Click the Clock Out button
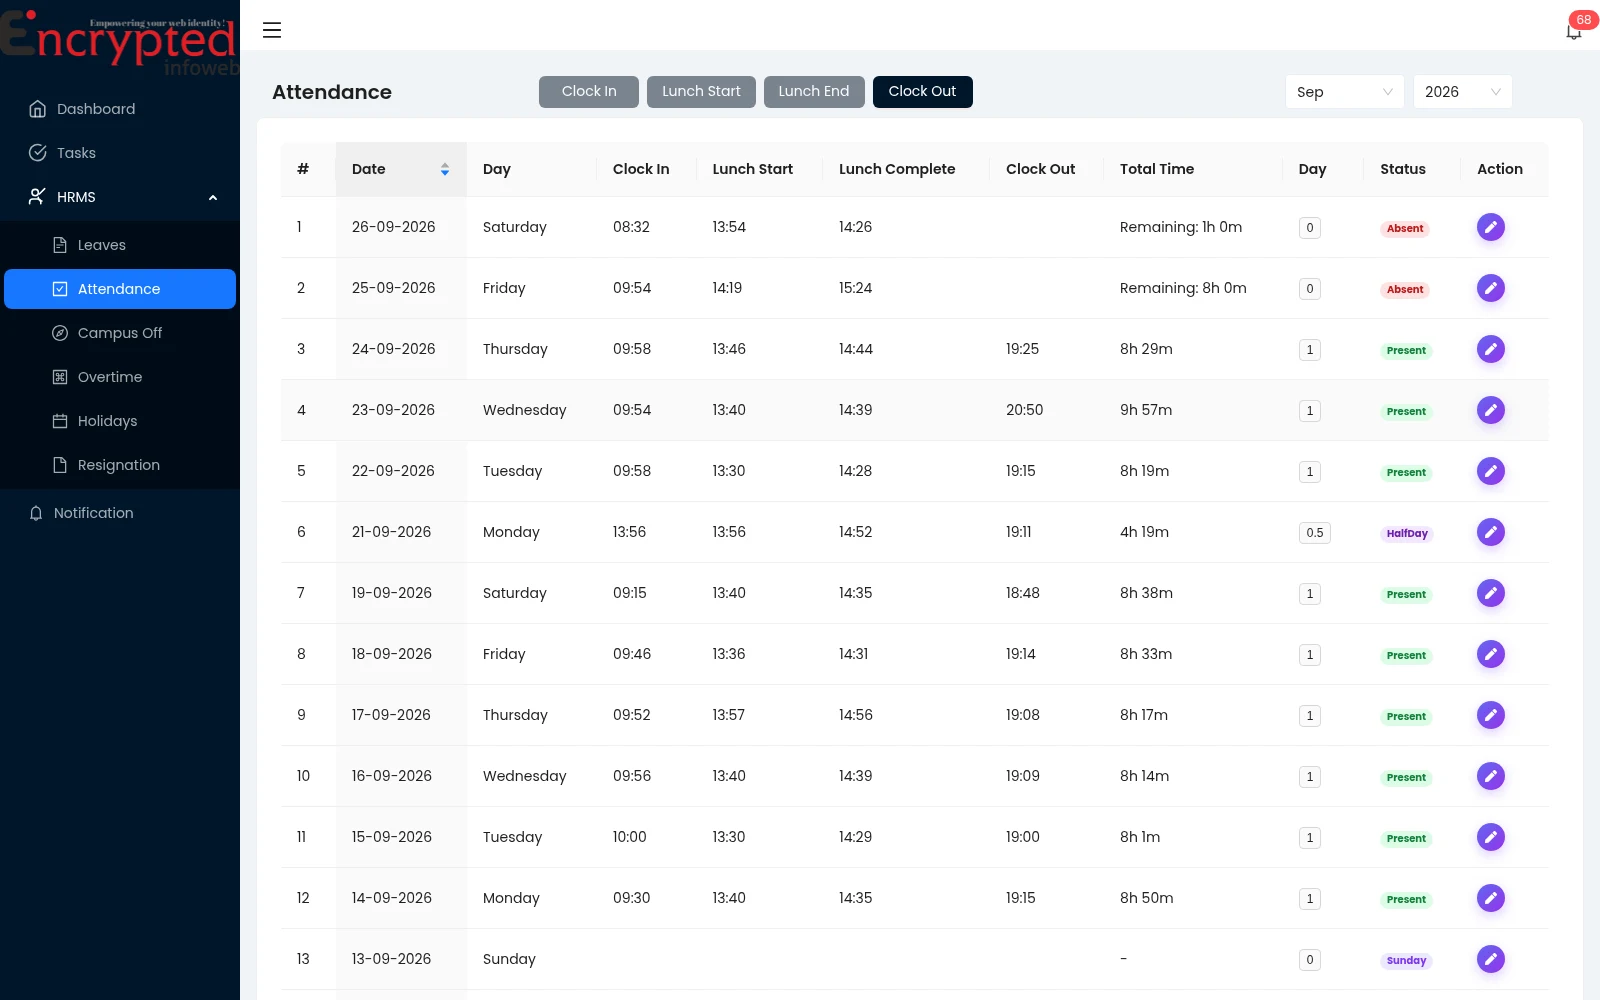The image size is (1600, 1000). click(x=922, y=91)
